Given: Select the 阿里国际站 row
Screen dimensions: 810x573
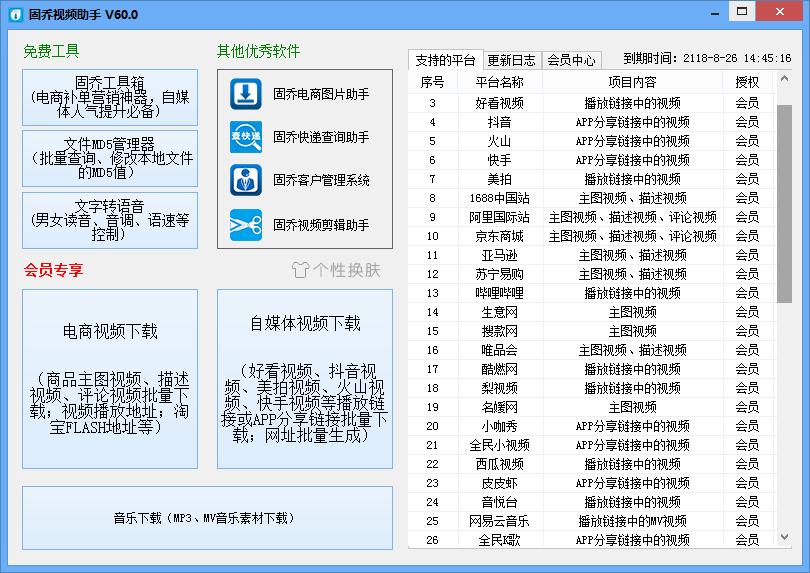Looking at the screenshot, I should 591,217.
